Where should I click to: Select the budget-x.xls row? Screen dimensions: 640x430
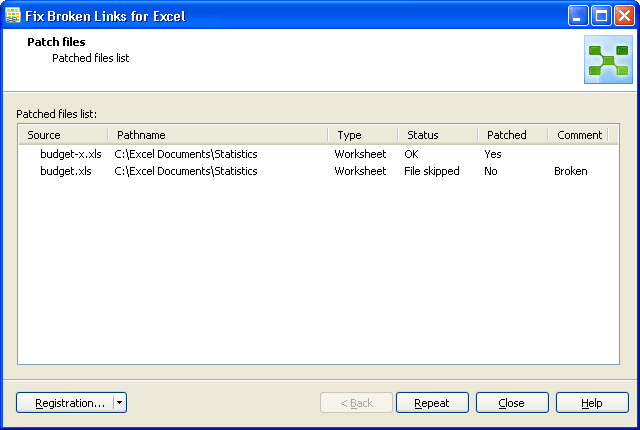pyautogui.click(x=318, y=154)
